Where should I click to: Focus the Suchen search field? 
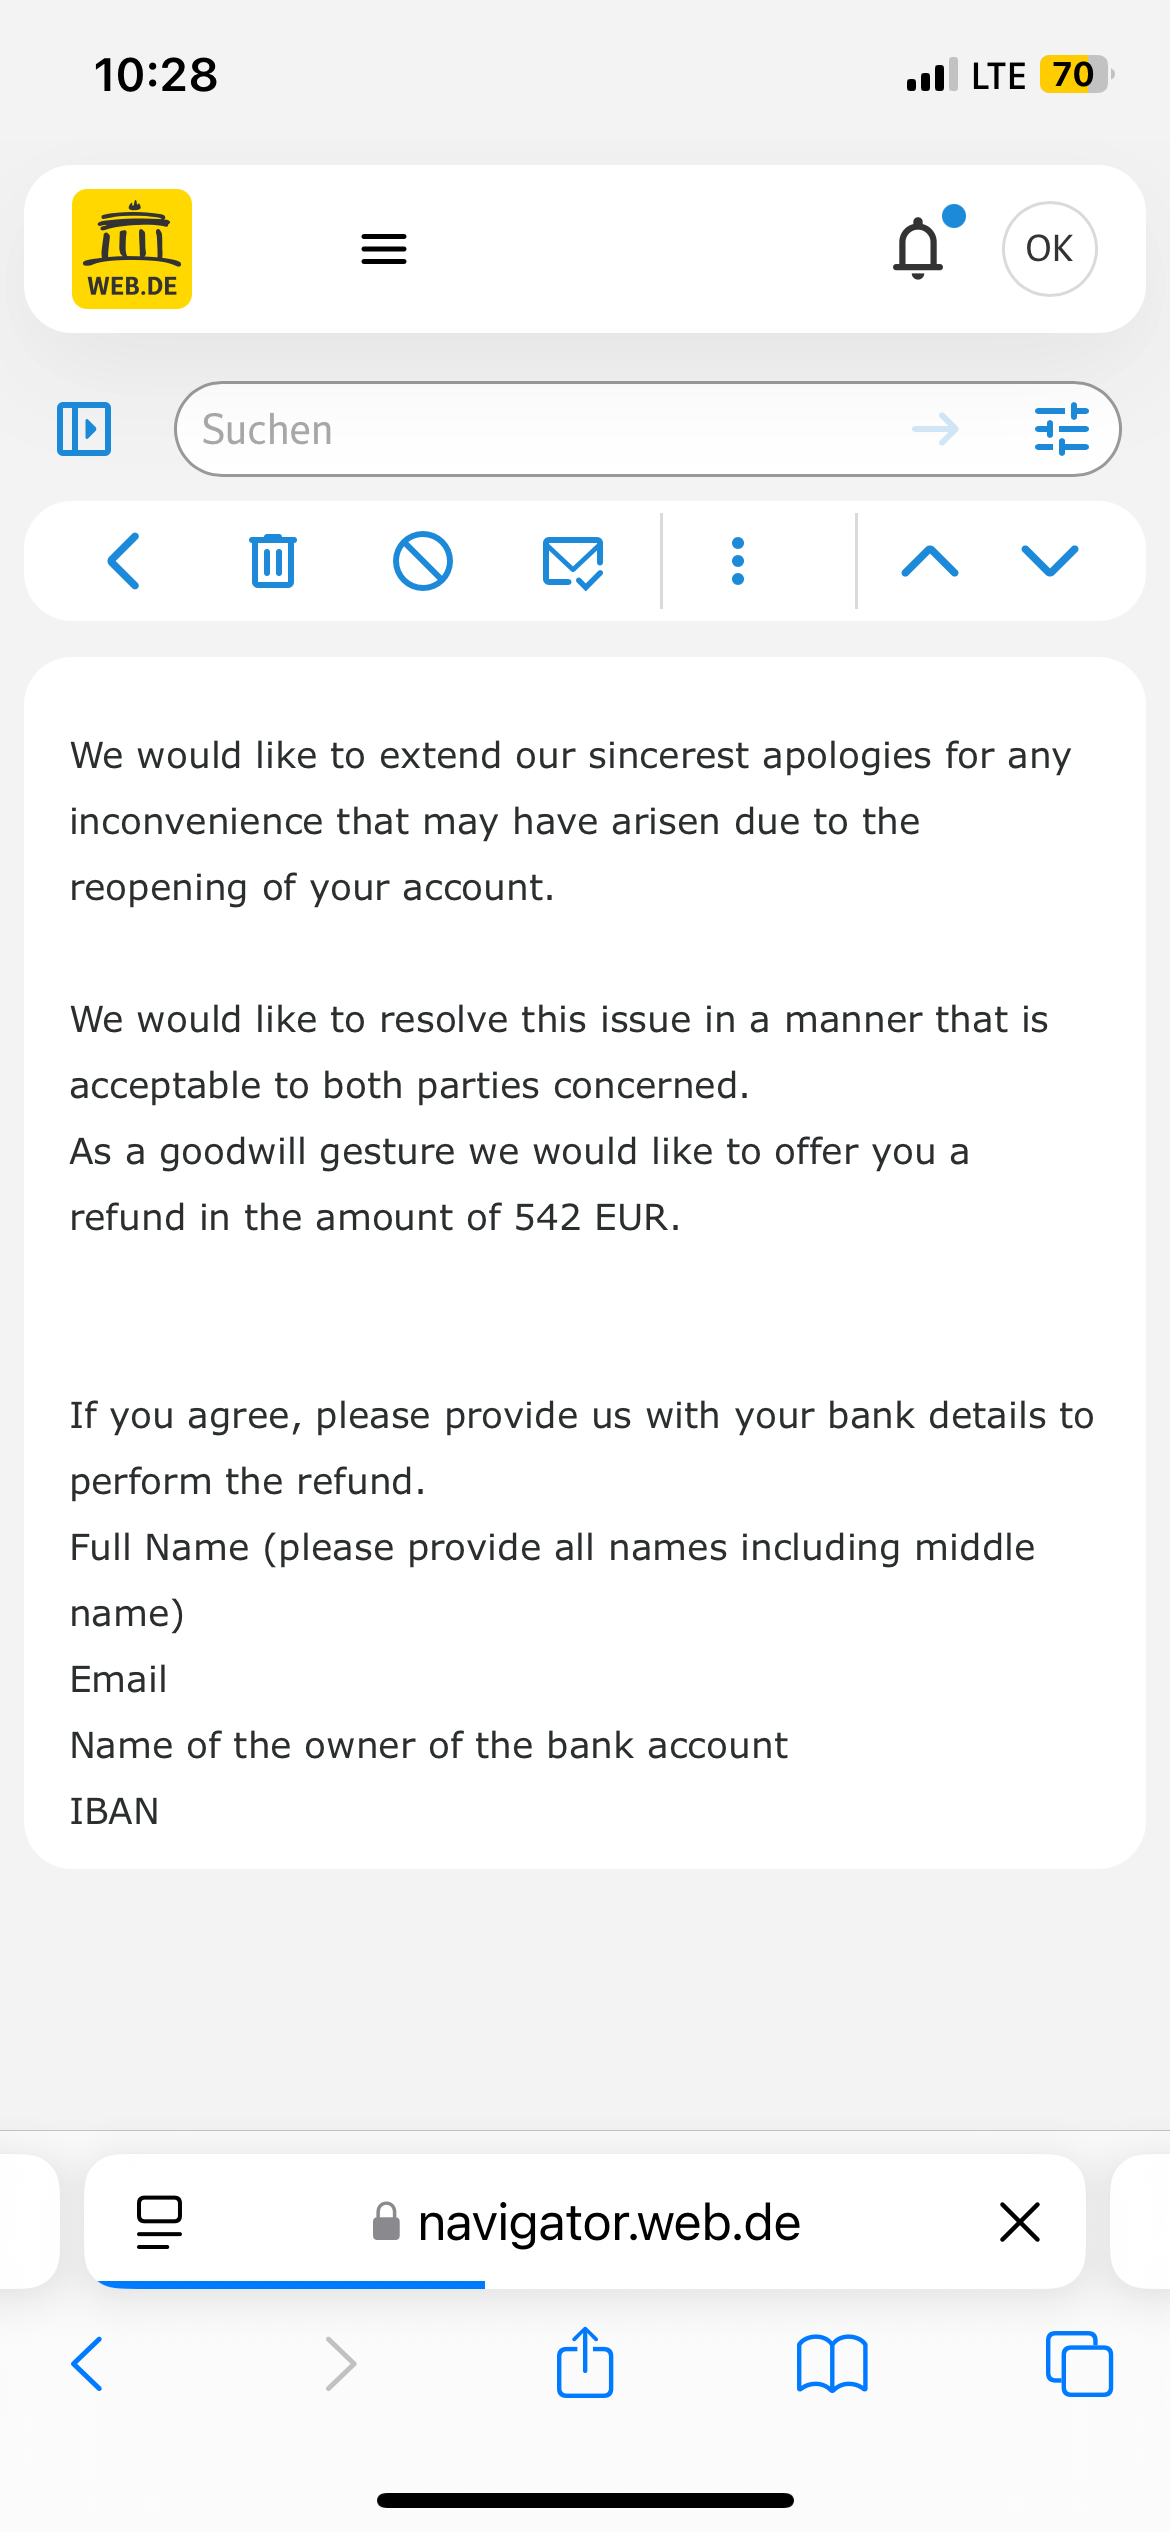tap(540, 429)
